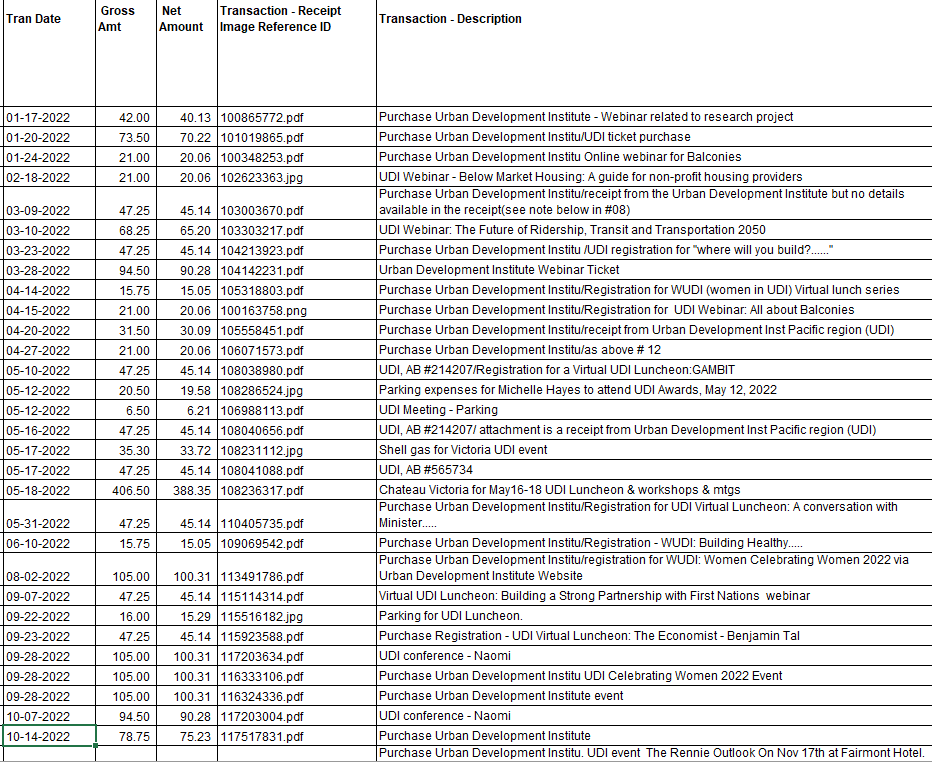Click the Tran Date column header
Screen dimensions: 932x762
coord(34,19)
